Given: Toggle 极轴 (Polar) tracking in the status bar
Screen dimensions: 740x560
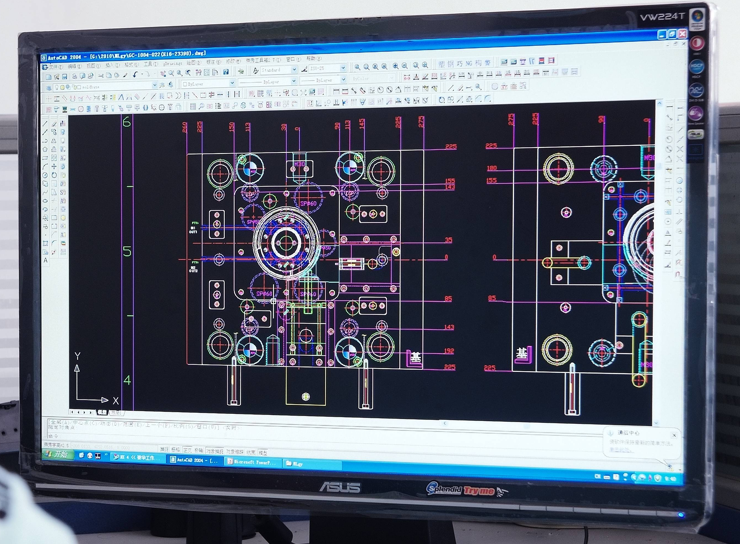Looking at the screenshot, I should click(198, 451).
